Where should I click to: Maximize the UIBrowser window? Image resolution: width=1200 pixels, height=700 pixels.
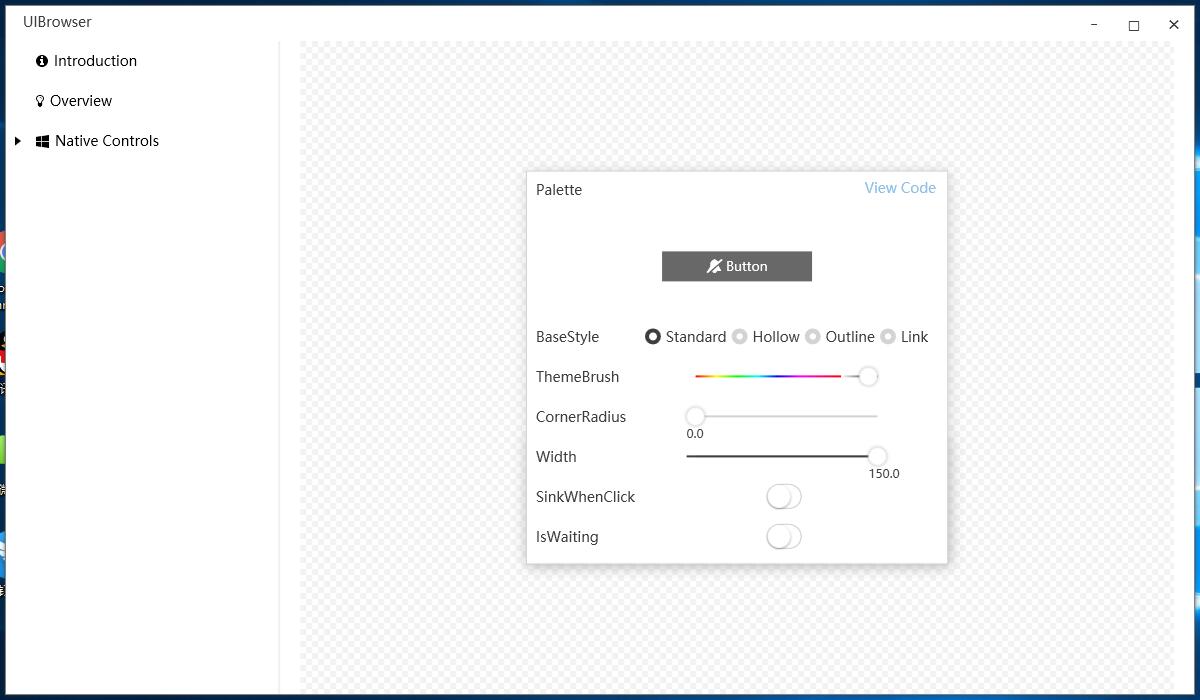1134,25
